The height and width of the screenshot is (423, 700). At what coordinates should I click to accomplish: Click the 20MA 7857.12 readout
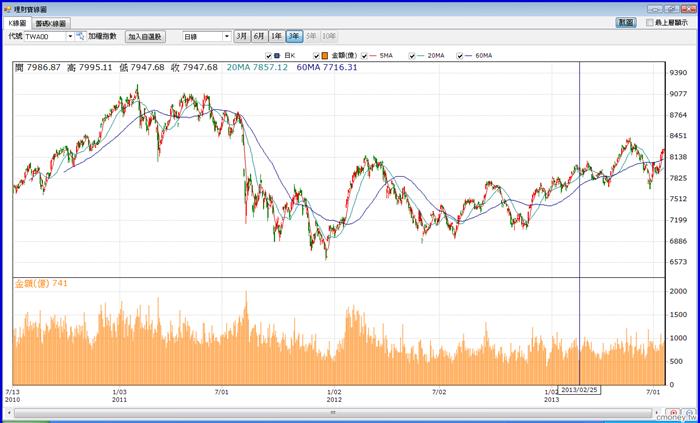257,67
